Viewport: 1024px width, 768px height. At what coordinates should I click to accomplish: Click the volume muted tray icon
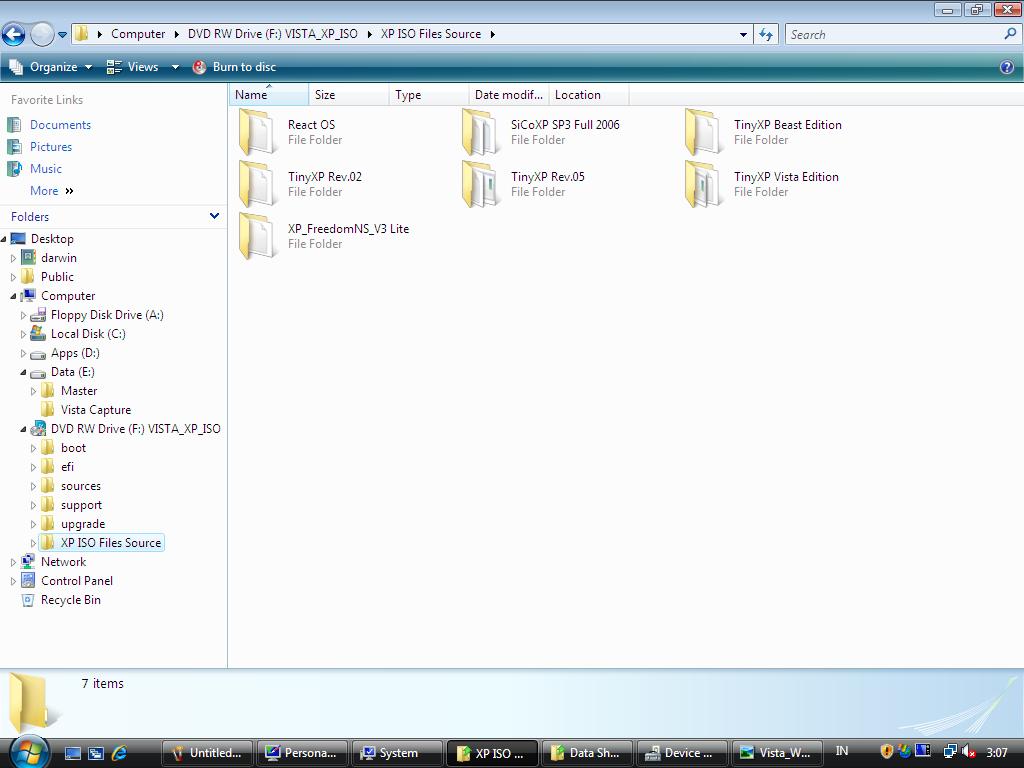968,752
